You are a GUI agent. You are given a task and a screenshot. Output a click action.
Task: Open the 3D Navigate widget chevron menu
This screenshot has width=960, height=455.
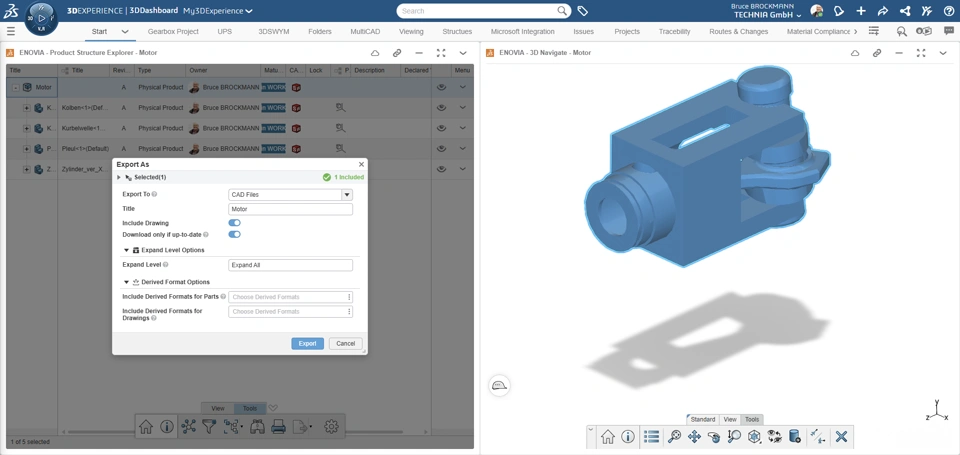pyautogui.click(x=943, y=53)
